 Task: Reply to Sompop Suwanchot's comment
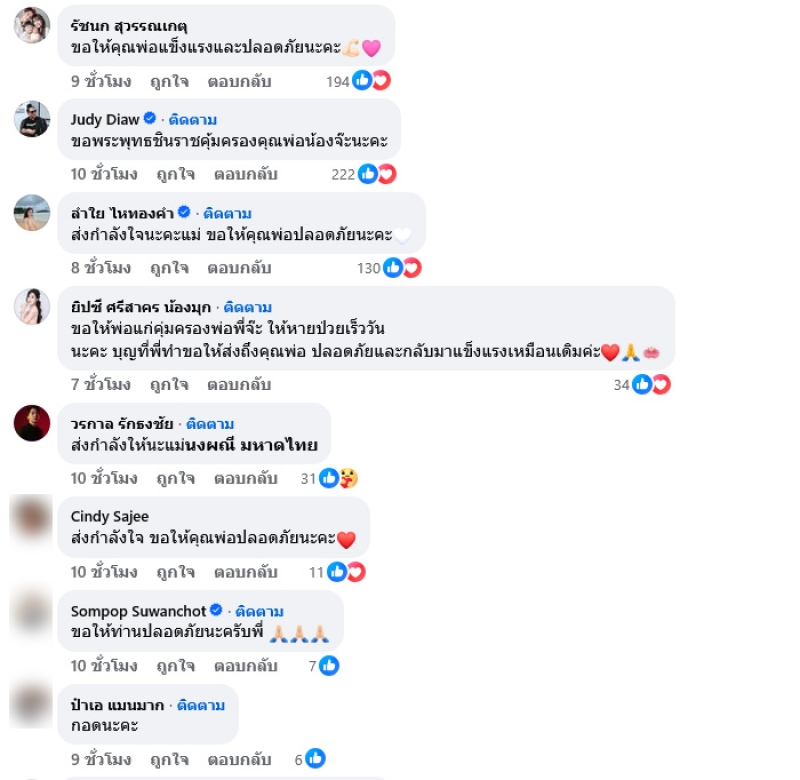pos(245,666)
